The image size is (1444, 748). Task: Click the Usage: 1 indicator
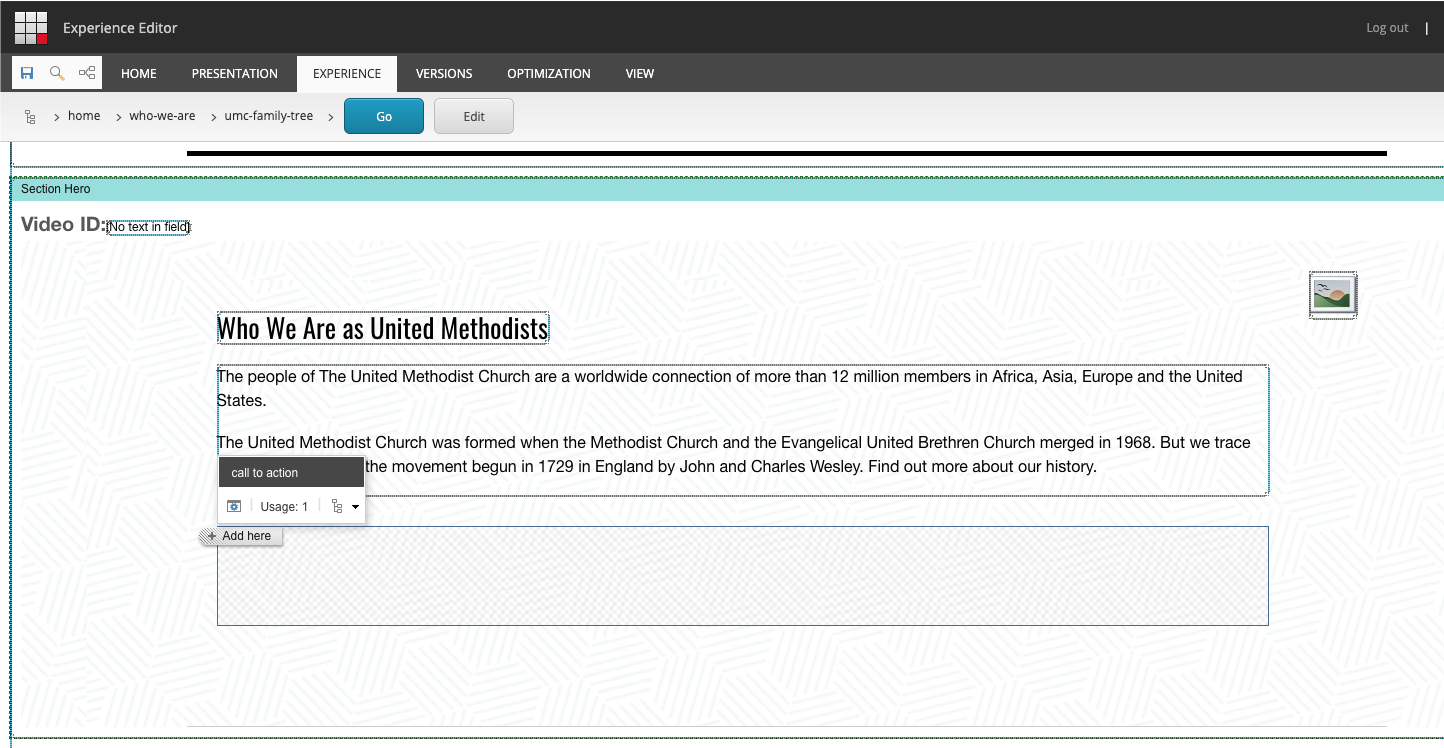click(284, 507)
